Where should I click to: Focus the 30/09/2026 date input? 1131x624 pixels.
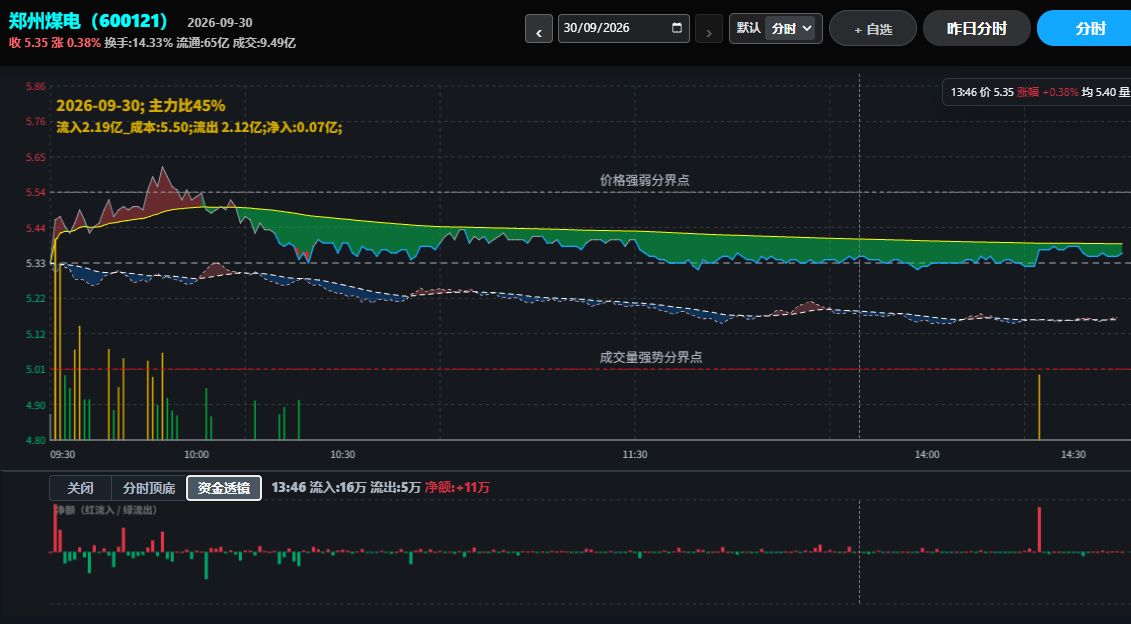tap(623, 29)
